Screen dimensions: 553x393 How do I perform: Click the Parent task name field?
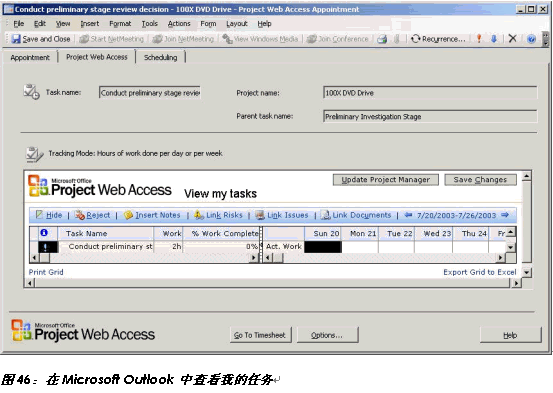(x=430, y=116)
